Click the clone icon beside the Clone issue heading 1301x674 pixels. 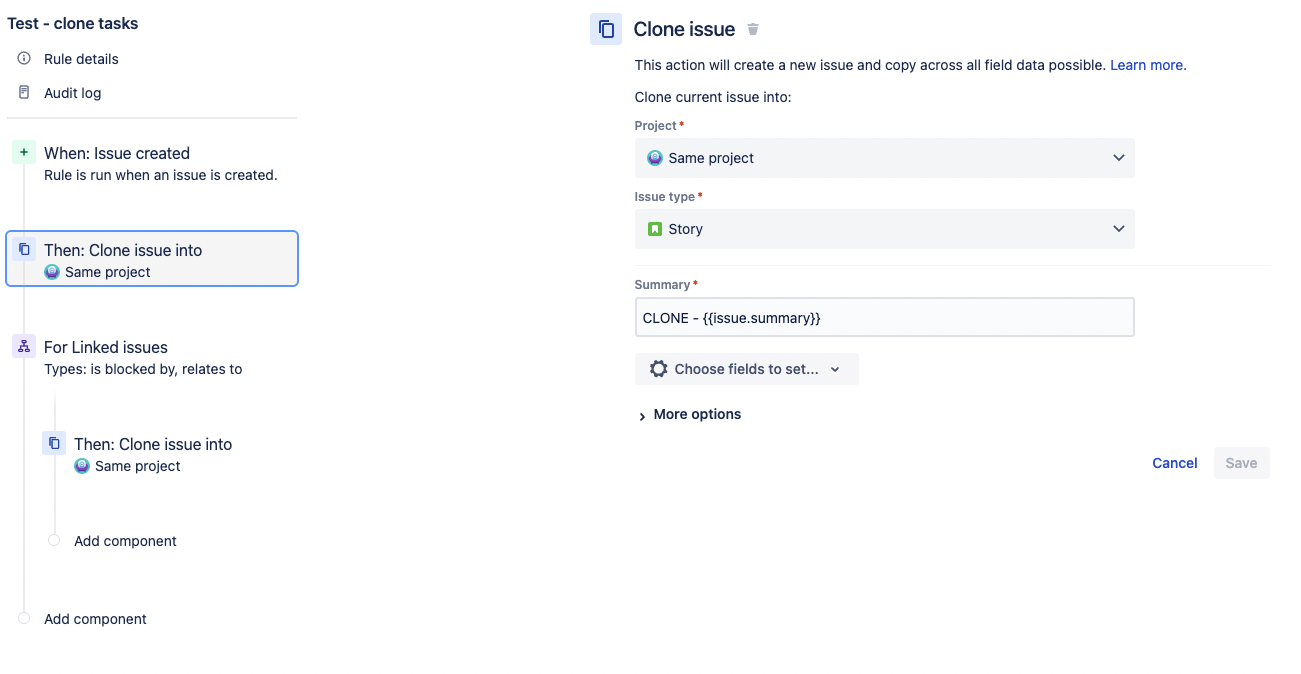[605, 29]
